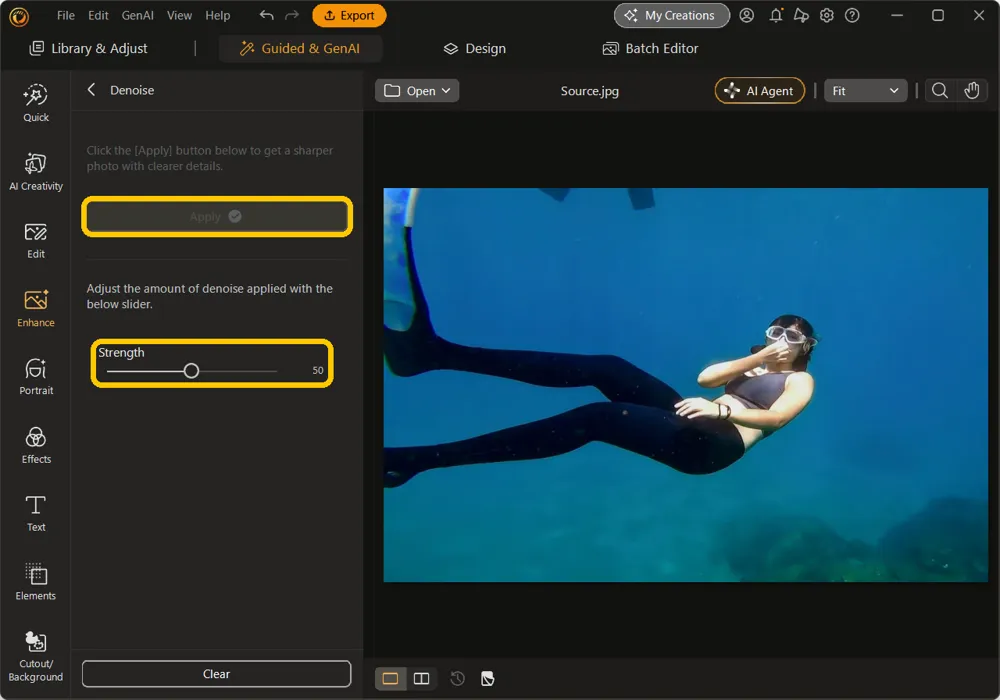This screenshot has height=700, width=1000.
Task: Open the account profile icon
Action: (x=747, y=15)
